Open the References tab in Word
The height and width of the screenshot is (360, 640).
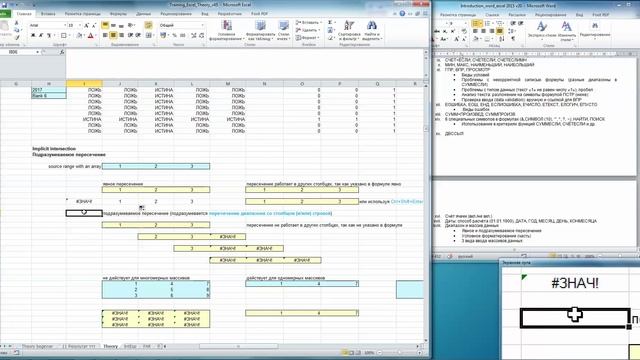tap(492, 15)
